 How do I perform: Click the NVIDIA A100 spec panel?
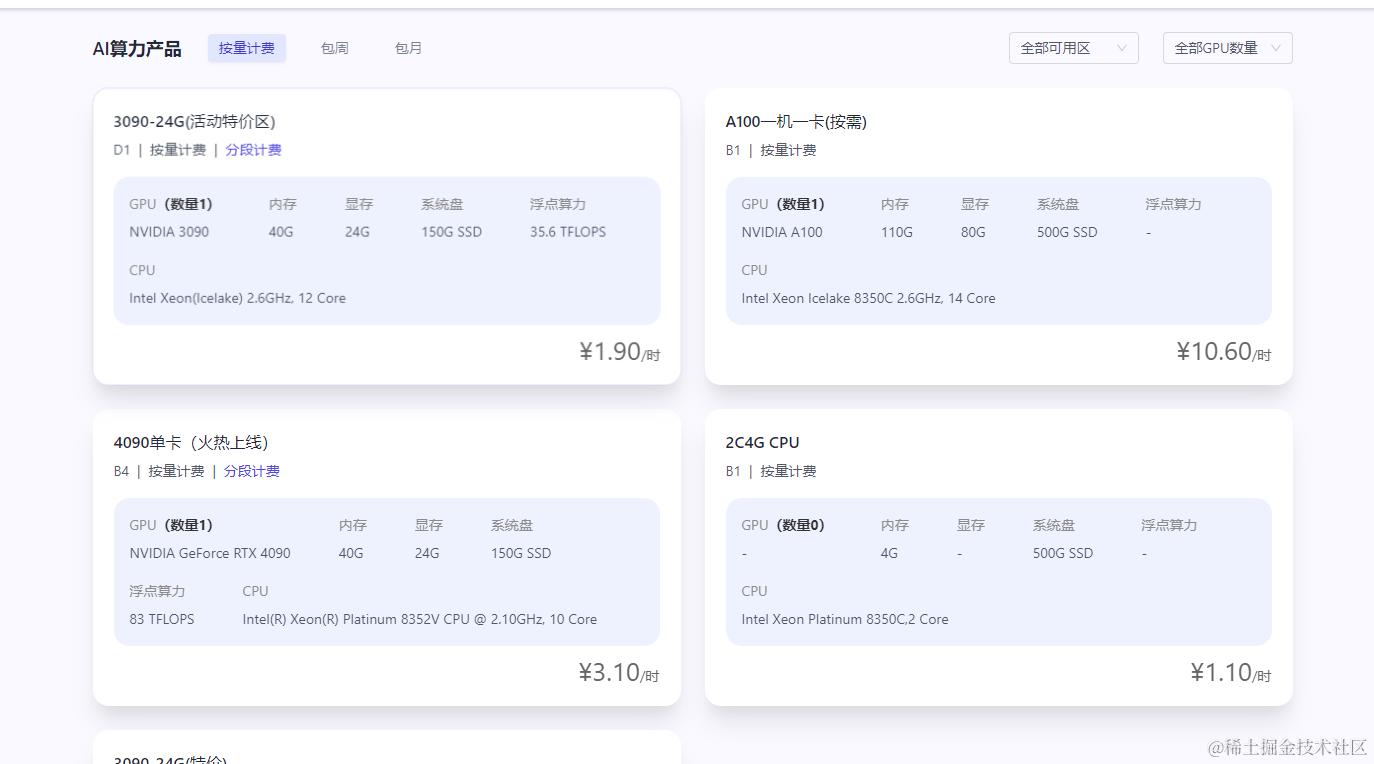998,251
